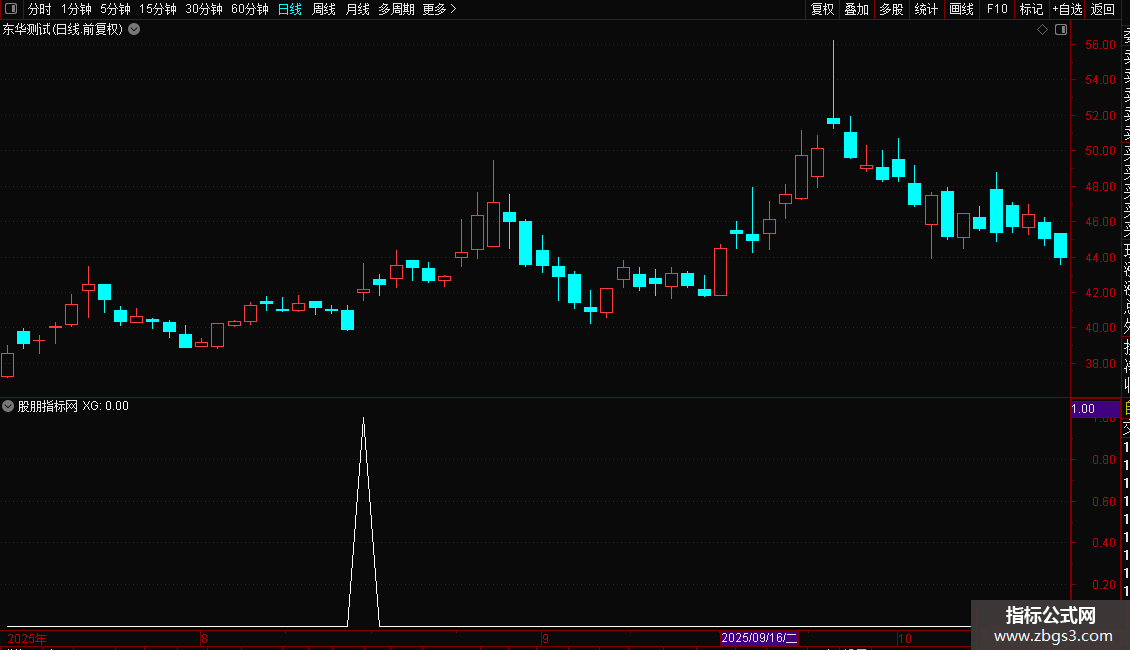
Task: Select the 60分钟 period tab
Action: pos(250,9)
